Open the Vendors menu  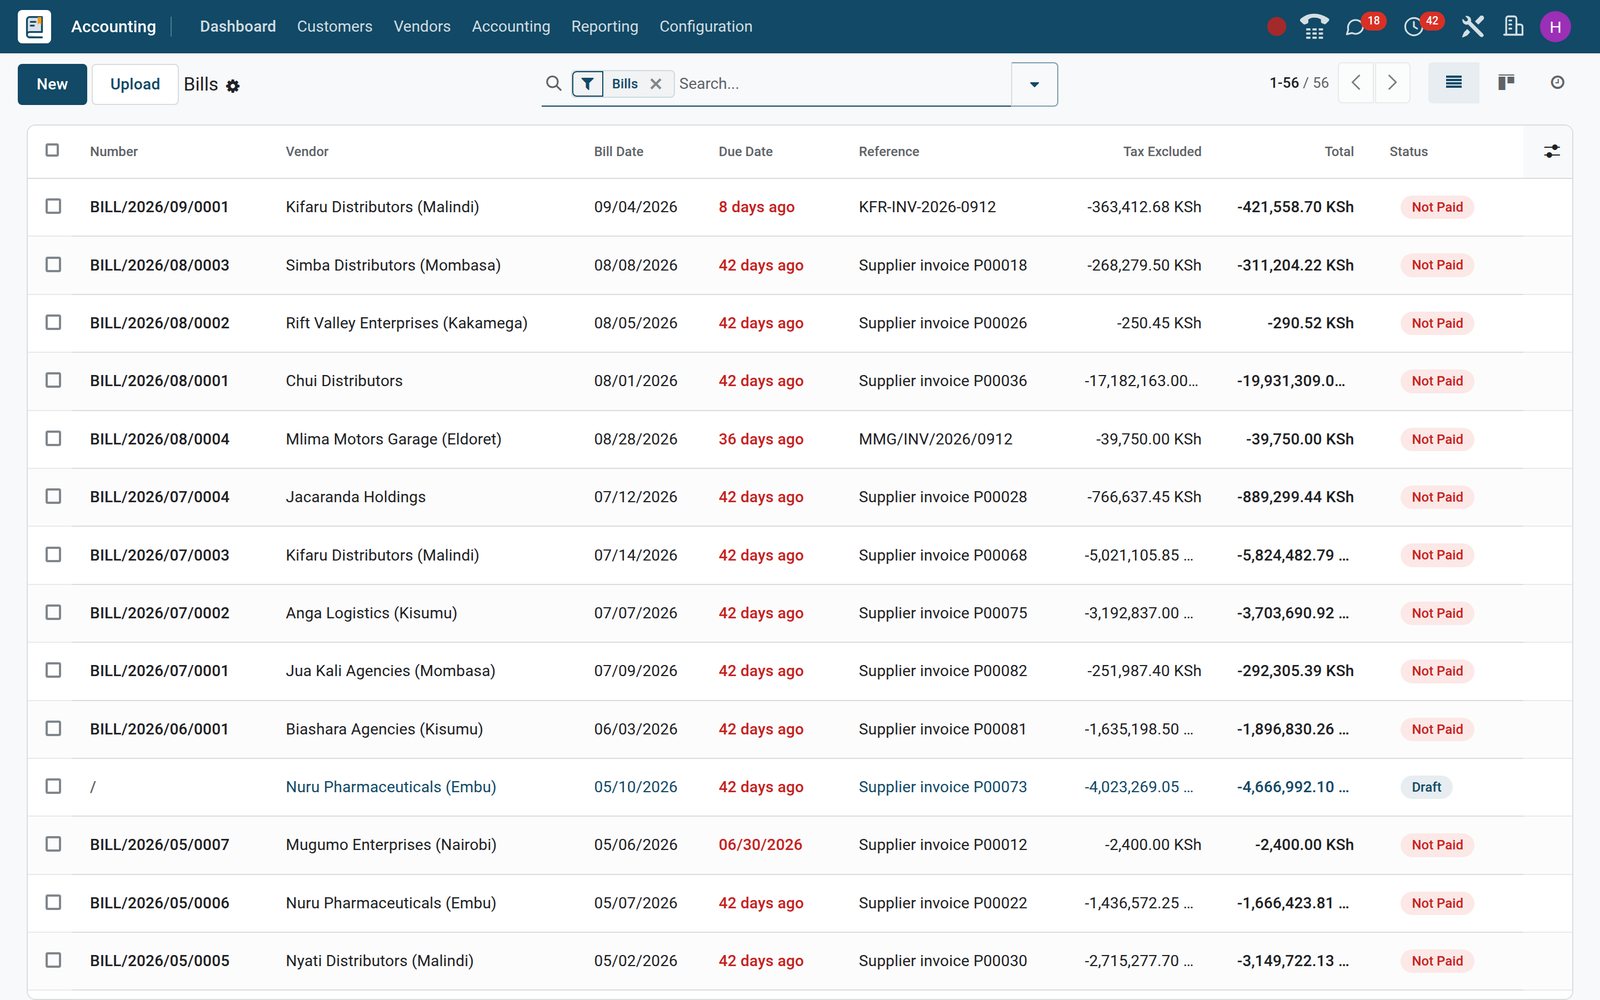pos(422,27)
